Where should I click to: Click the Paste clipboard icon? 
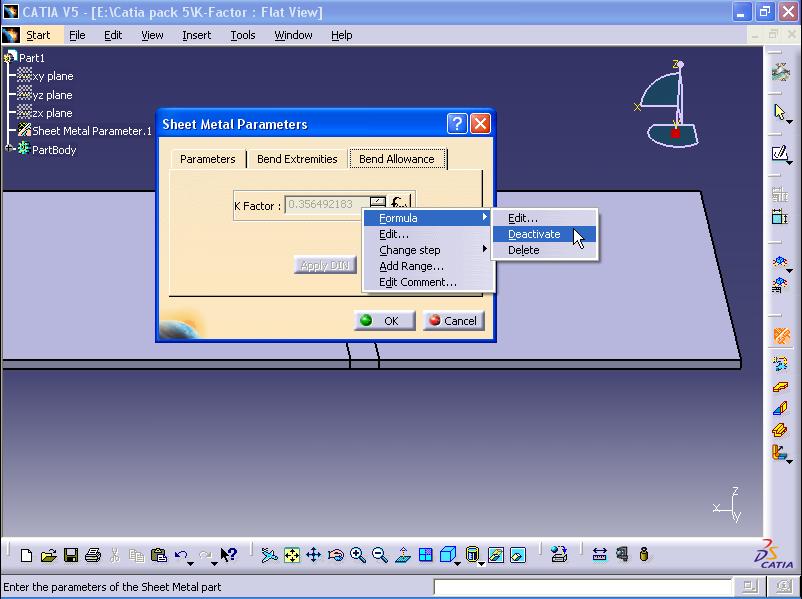159,555
